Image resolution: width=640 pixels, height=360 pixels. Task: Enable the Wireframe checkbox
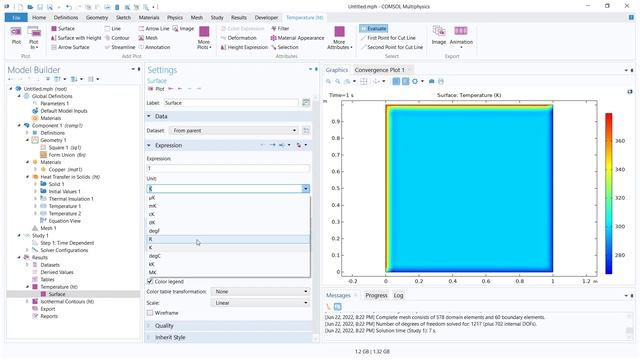click(x=150, y=313)
